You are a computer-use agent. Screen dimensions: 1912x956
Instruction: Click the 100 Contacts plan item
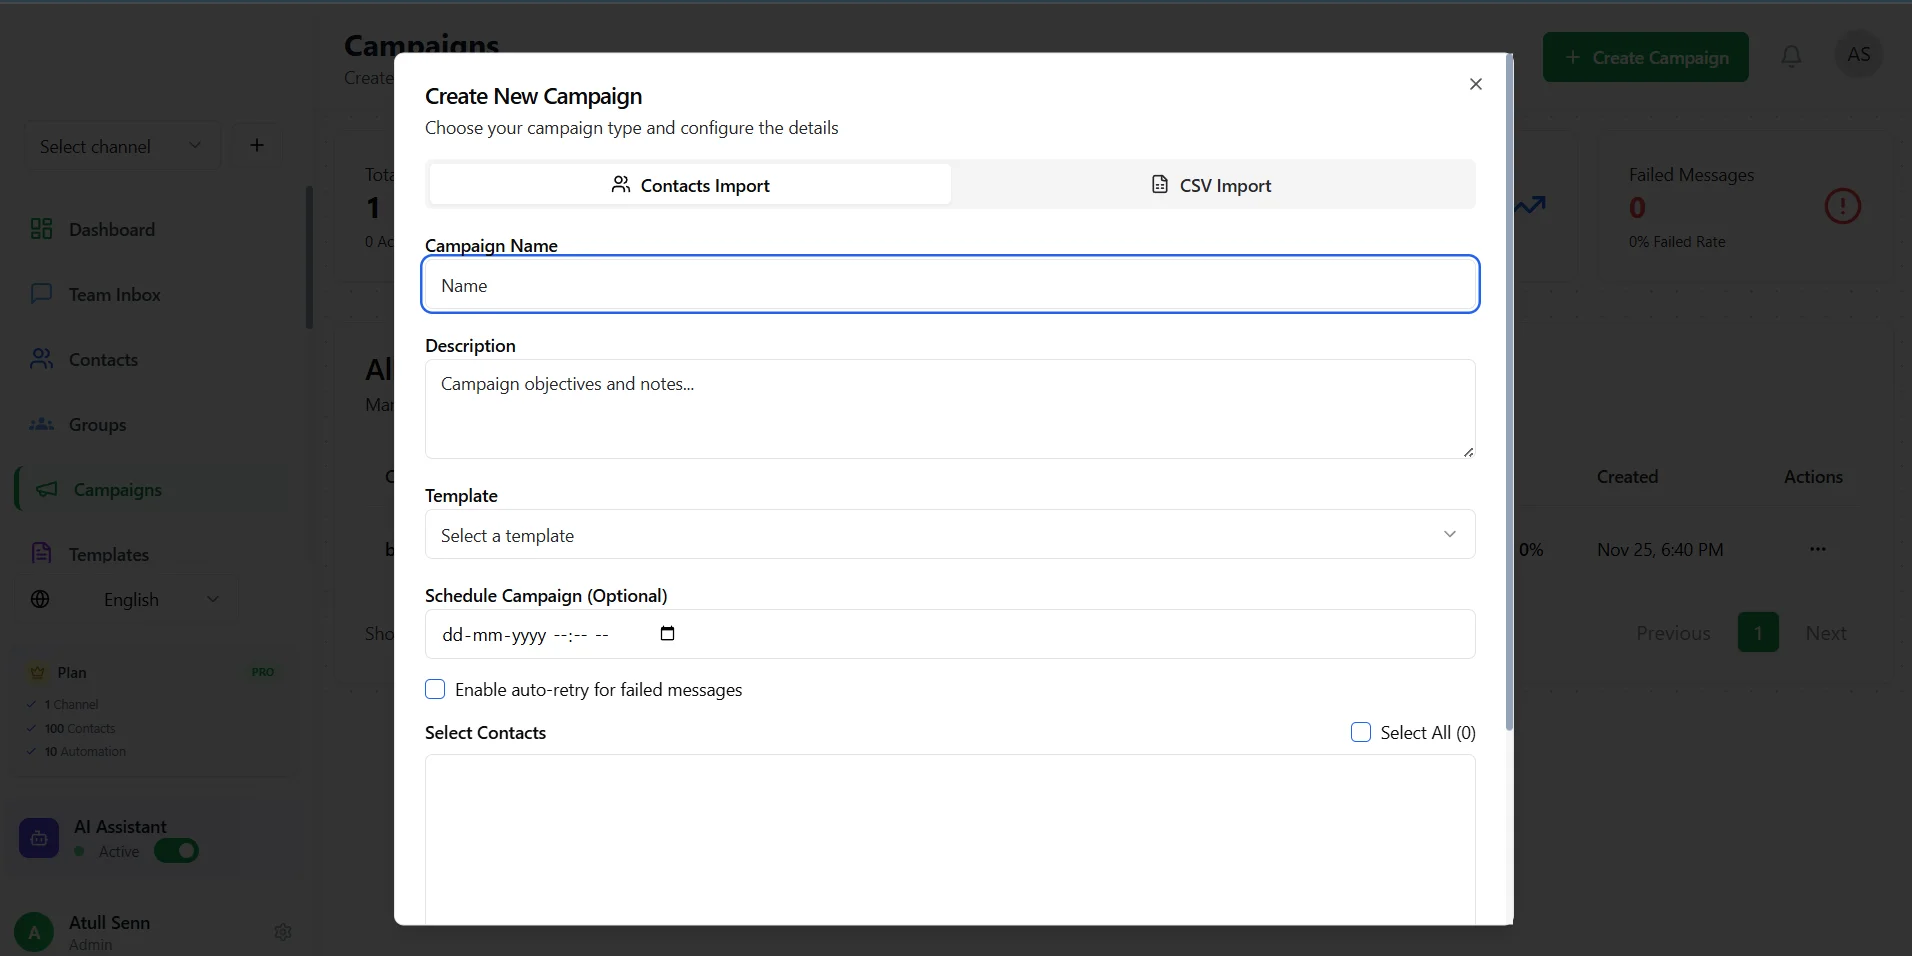click(x=80, y=728)
